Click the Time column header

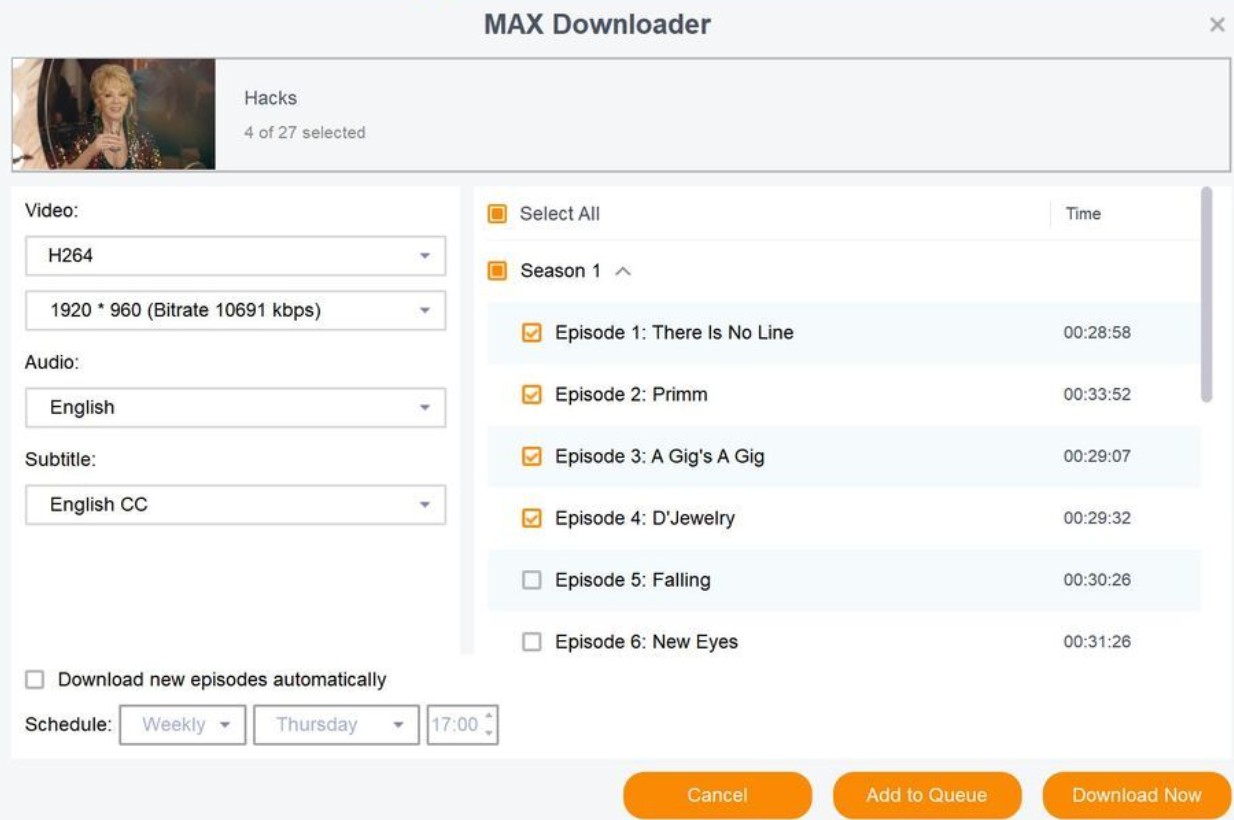(x=1083, y=214)
